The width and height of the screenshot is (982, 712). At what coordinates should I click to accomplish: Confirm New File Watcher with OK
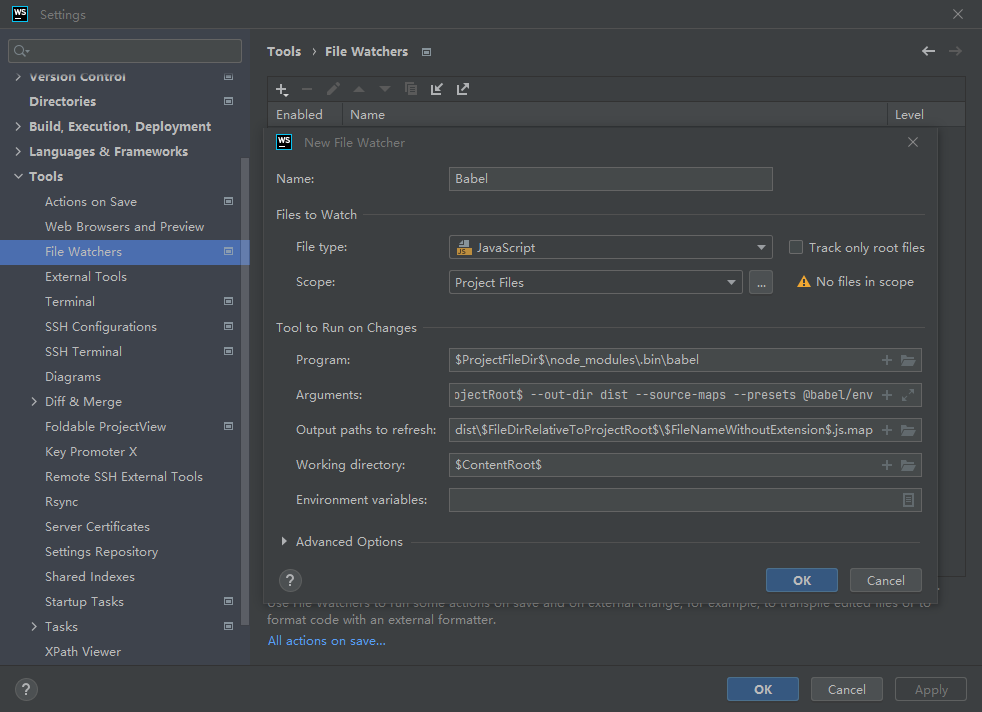[802, 580]
